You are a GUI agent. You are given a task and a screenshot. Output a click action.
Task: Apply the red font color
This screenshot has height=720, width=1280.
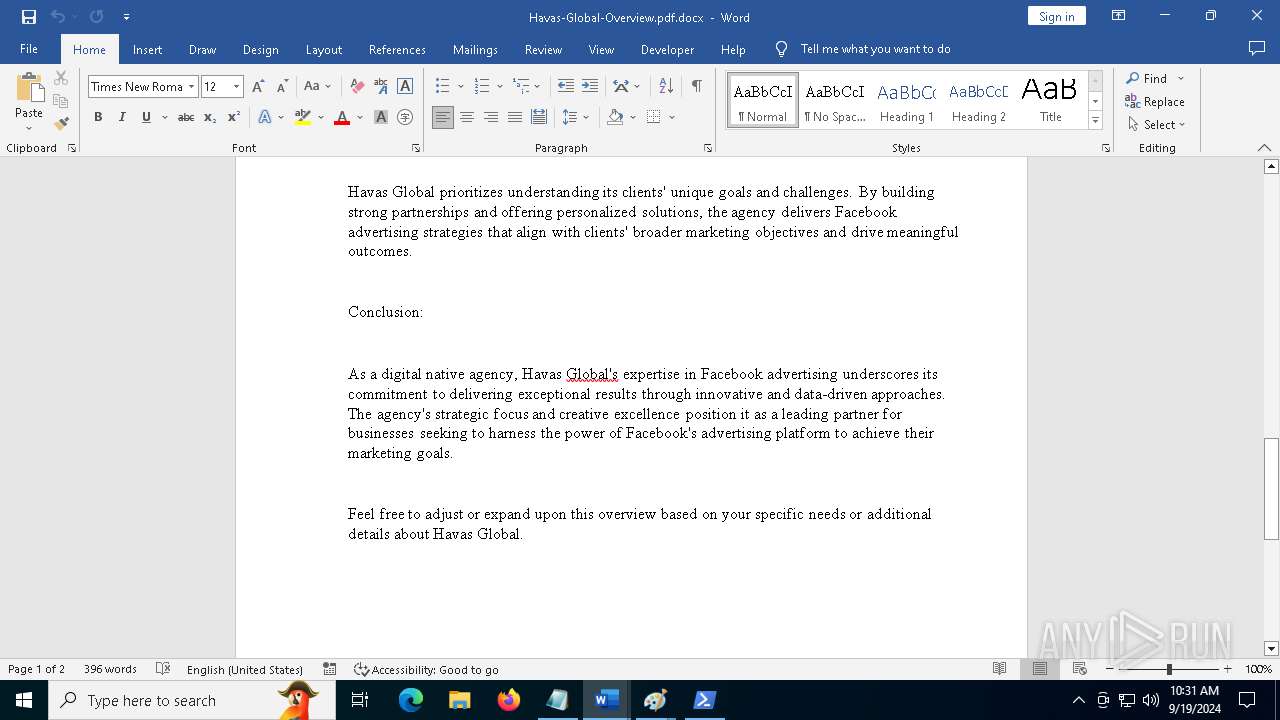click(x=342, y=118)
